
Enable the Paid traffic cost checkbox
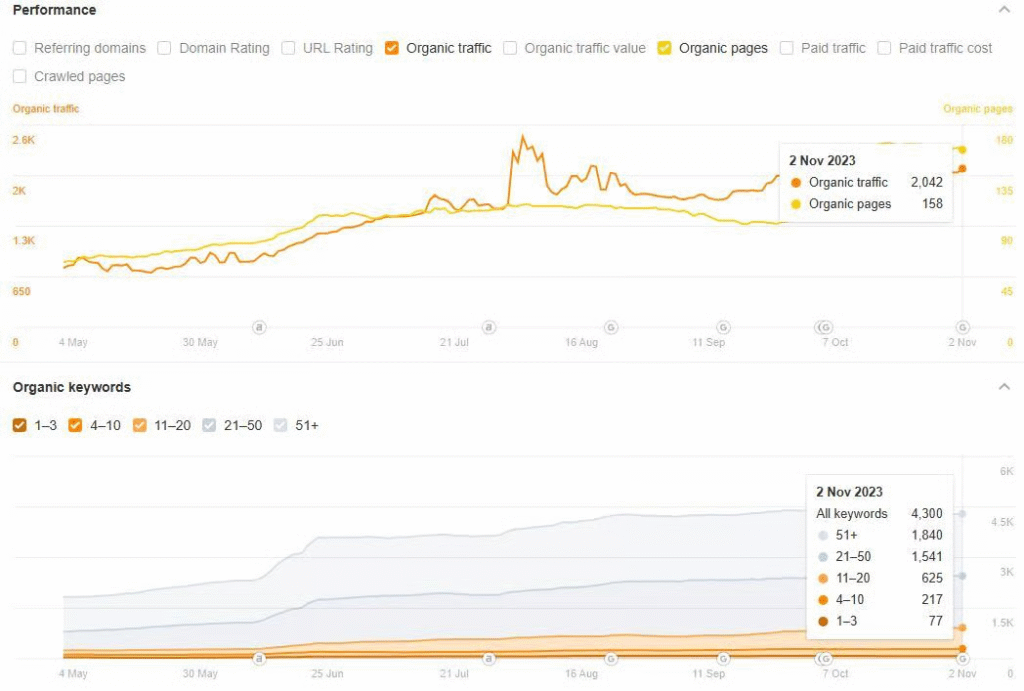point(885,48)
